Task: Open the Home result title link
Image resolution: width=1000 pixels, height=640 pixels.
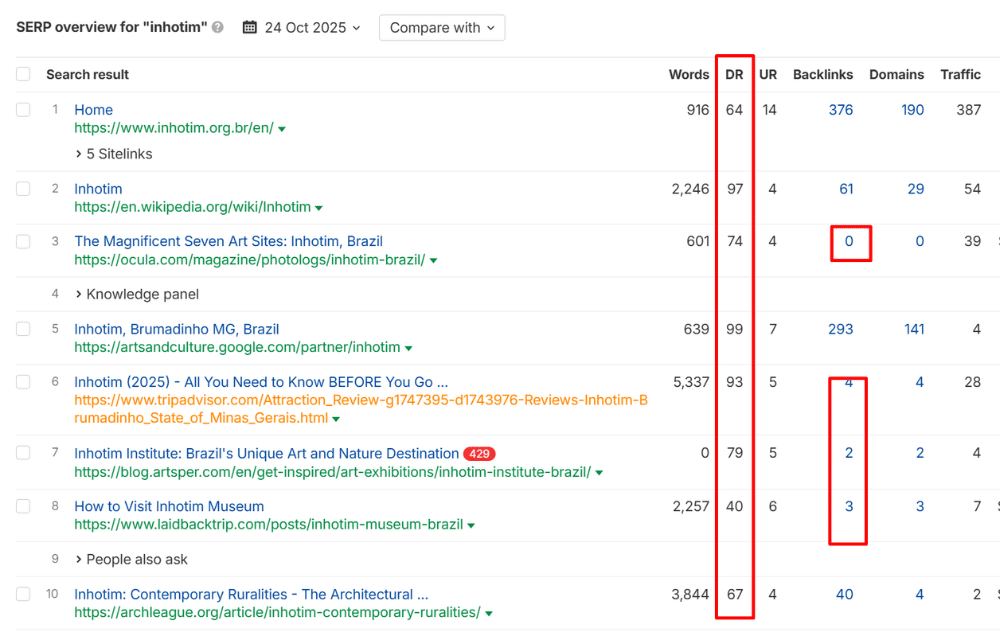Action: 94,110
